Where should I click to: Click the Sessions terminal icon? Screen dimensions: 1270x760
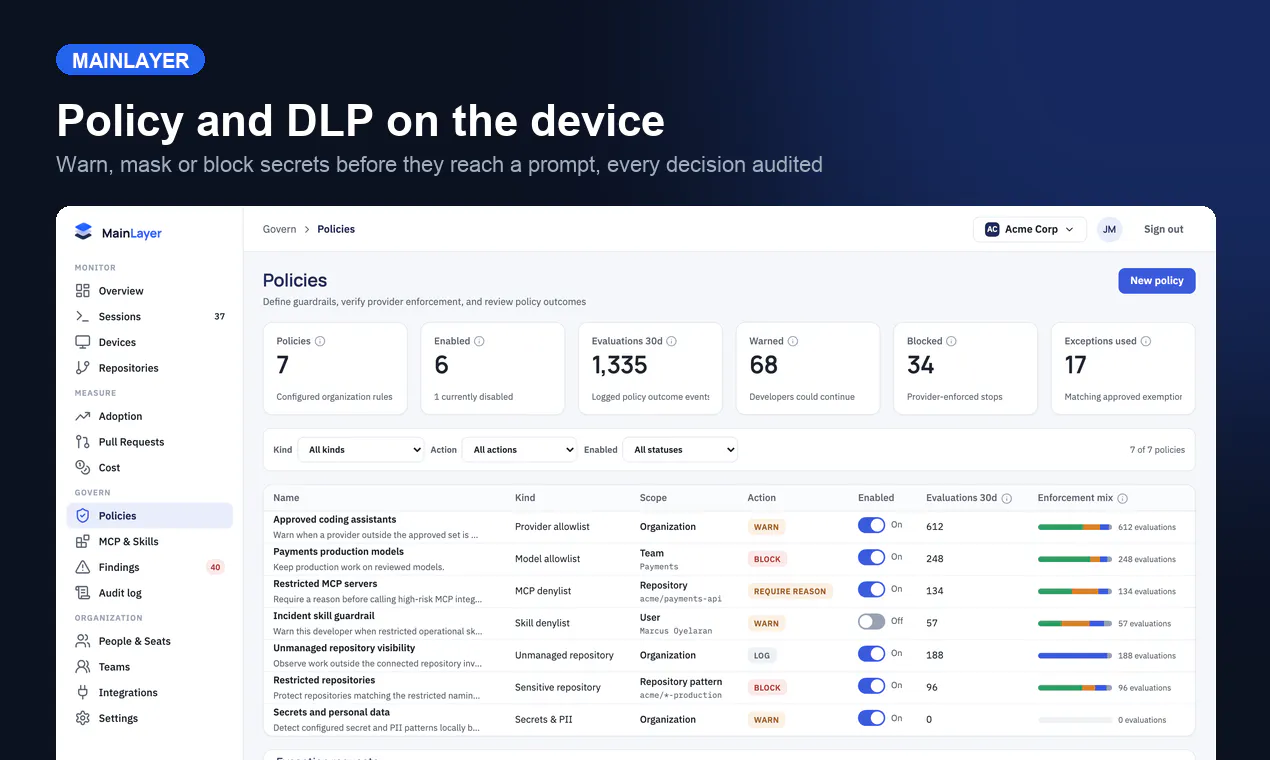pyautogui.click(x=83, y=316)
